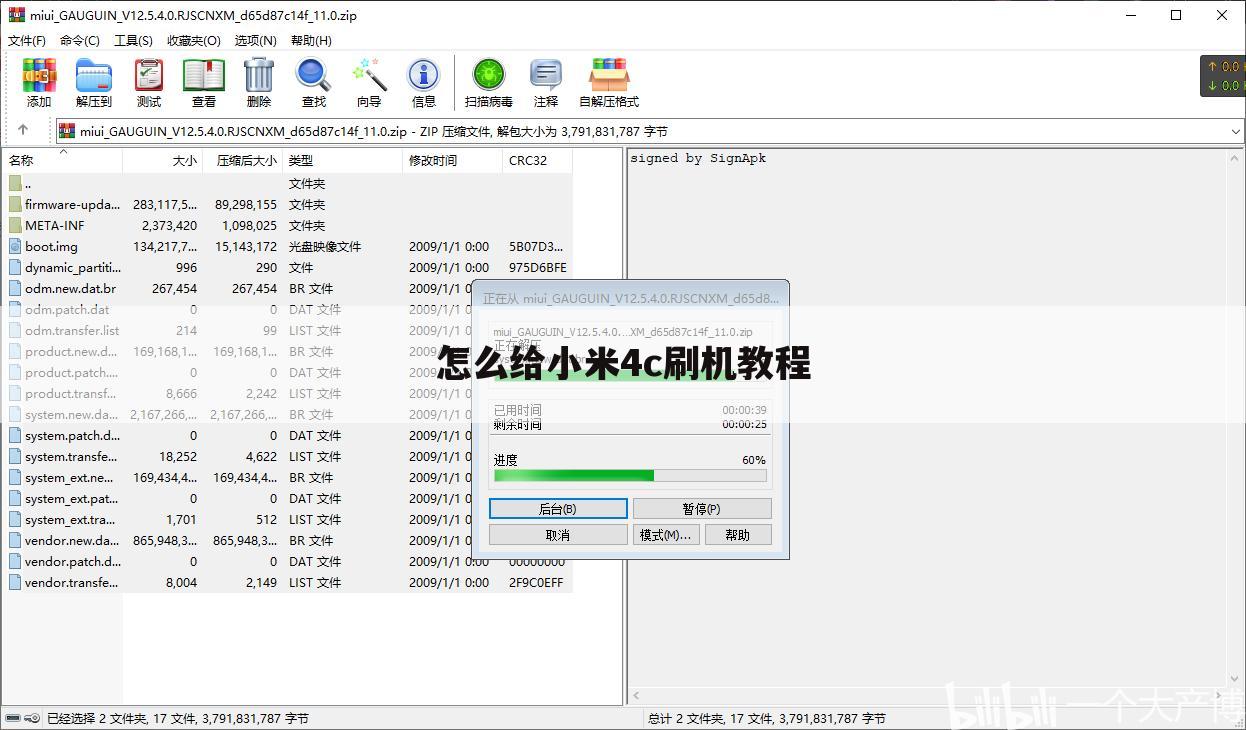
Task: Select vendor.patch.d... file row
Action: 287,561
